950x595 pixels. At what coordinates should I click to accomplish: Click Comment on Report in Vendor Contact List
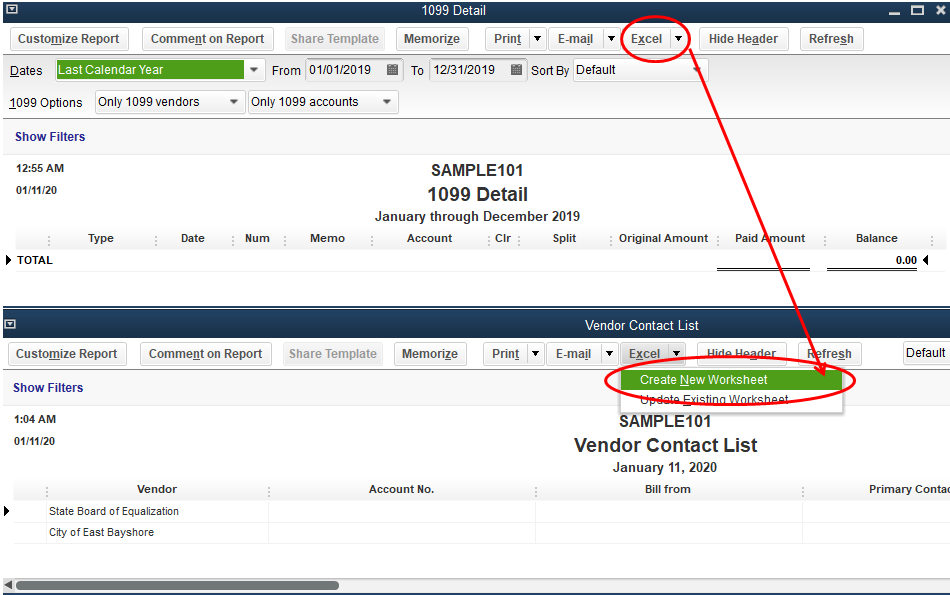pyautogui.click(x=205, y=354)
